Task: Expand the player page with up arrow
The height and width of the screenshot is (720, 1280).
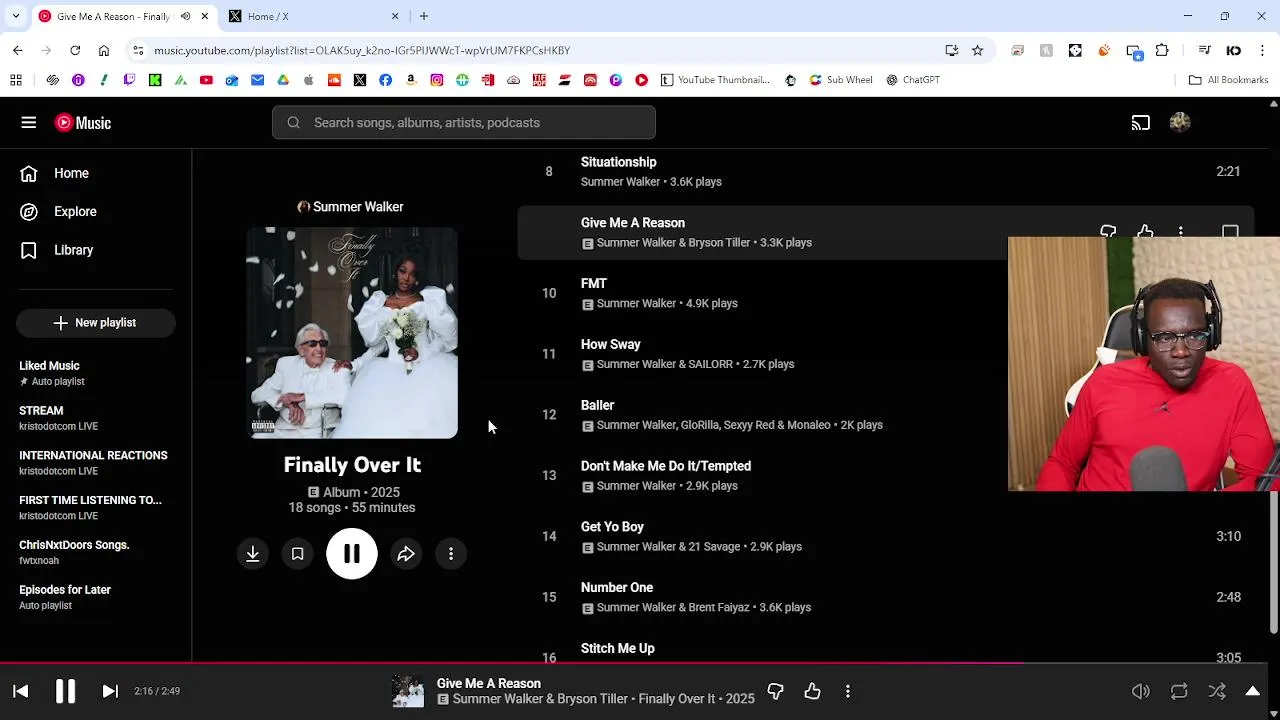Action: (1253, 691)
